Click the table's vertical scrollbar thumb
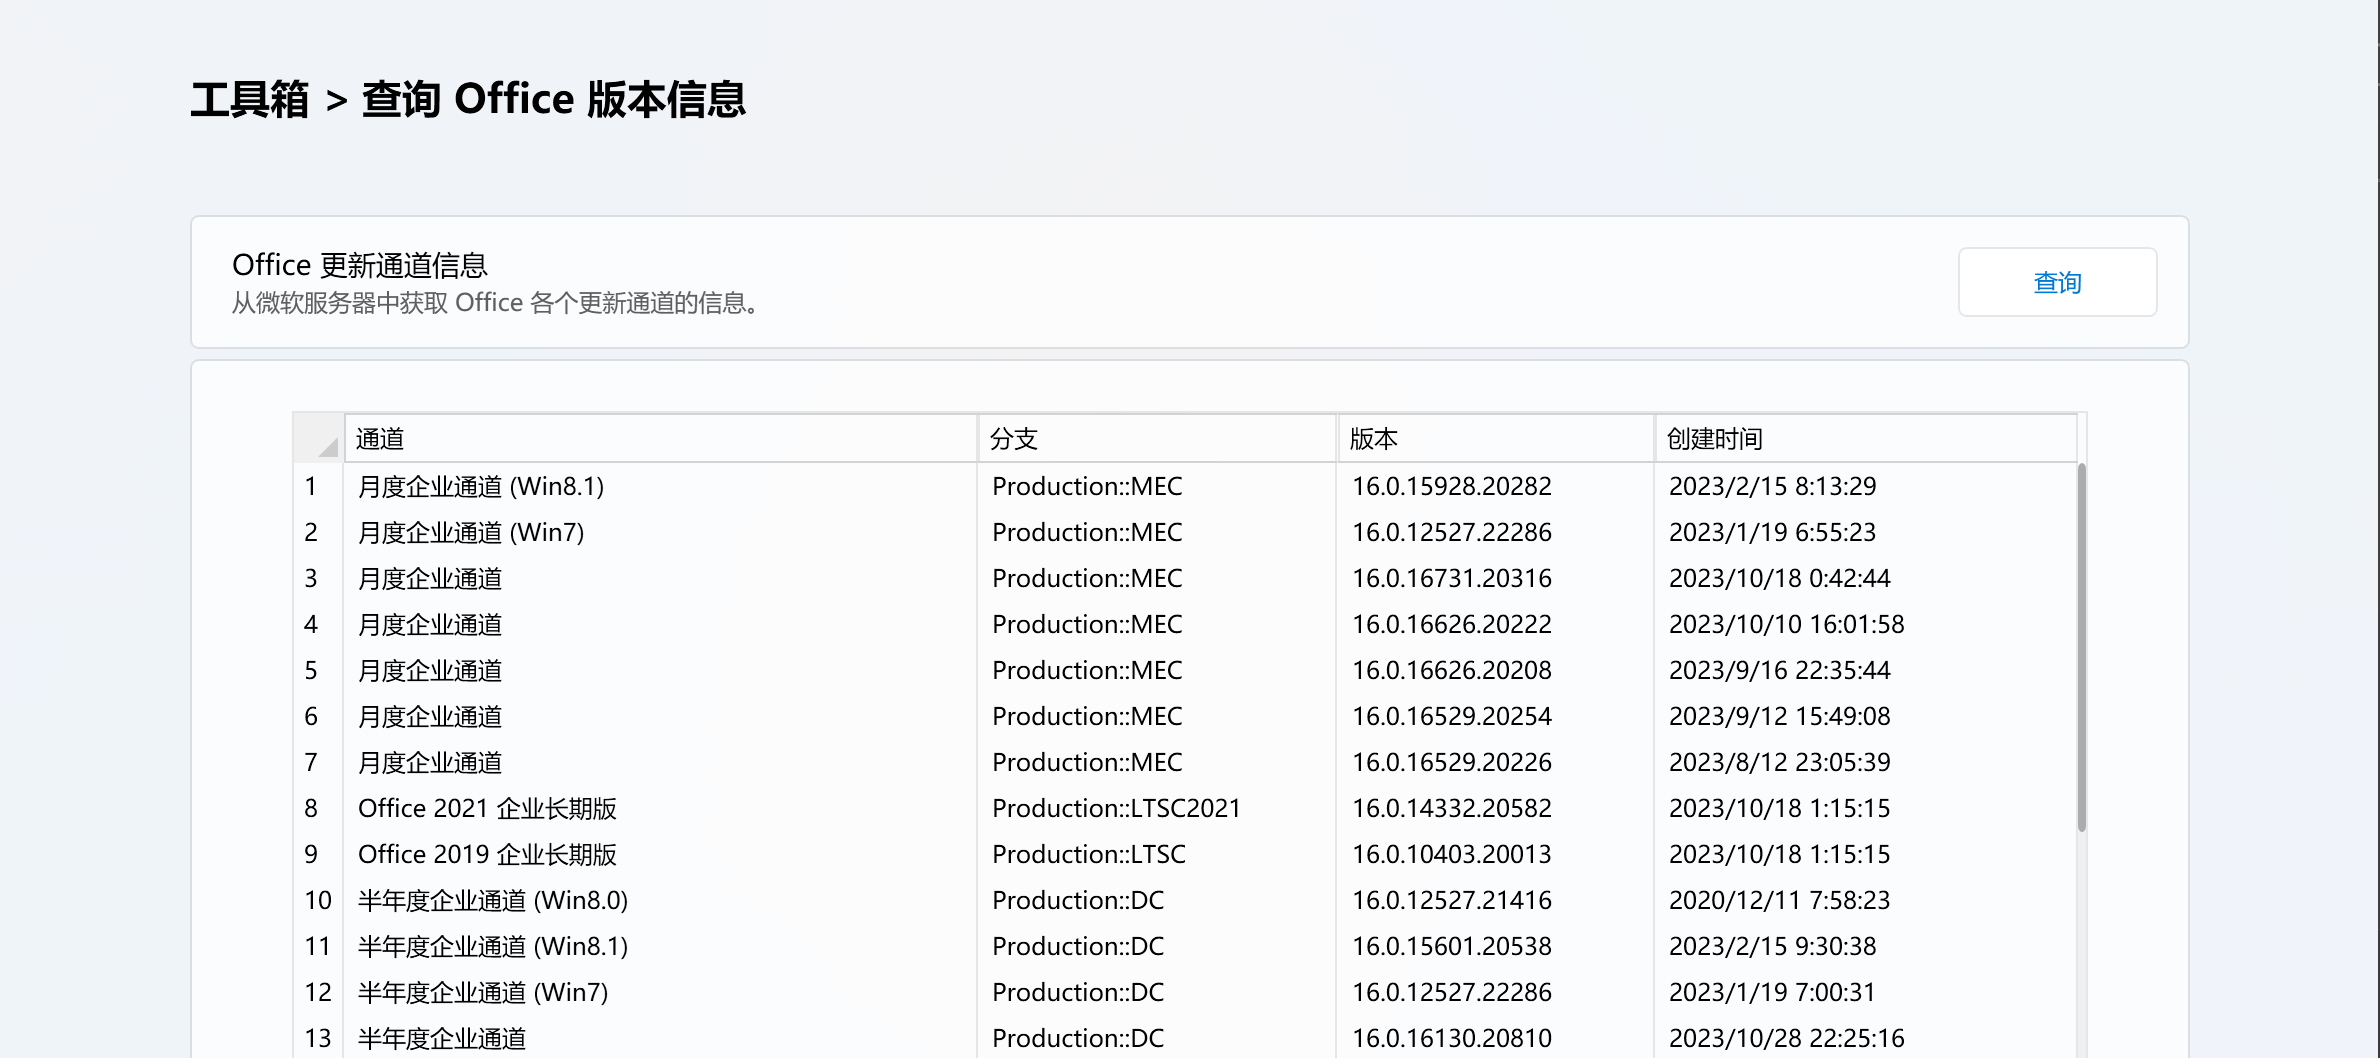Viewport: 2380px width, 1058px height. tap(2082, 648)
